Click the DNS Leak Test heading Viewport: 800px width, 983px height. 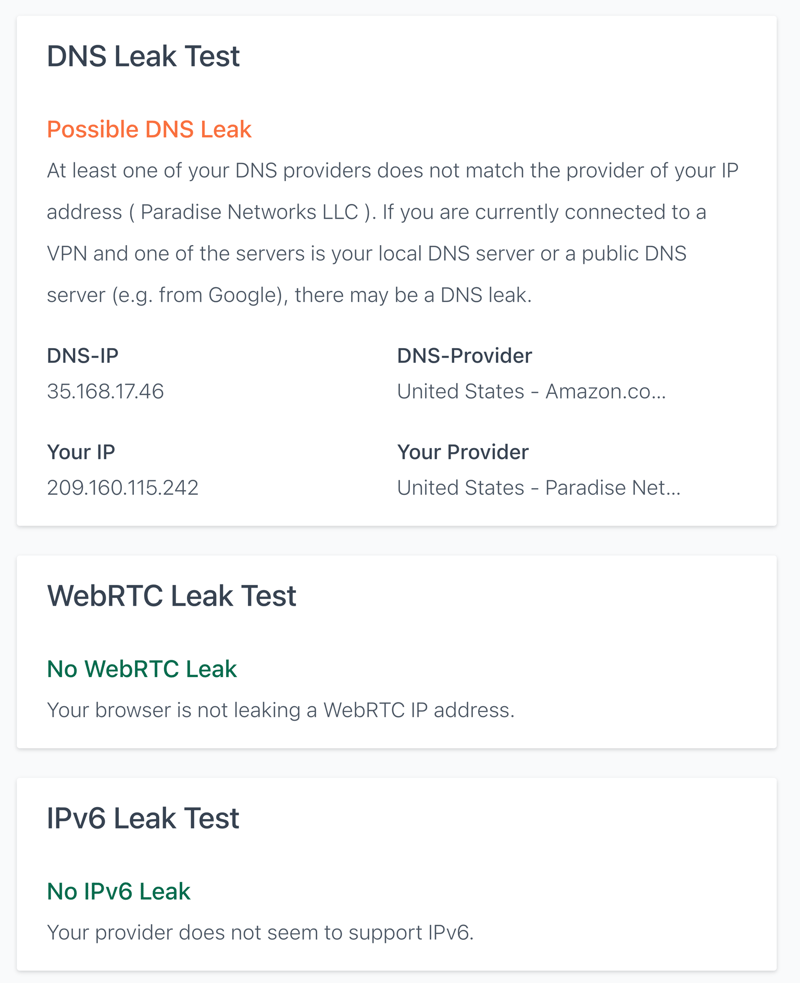tap(143, 56)
